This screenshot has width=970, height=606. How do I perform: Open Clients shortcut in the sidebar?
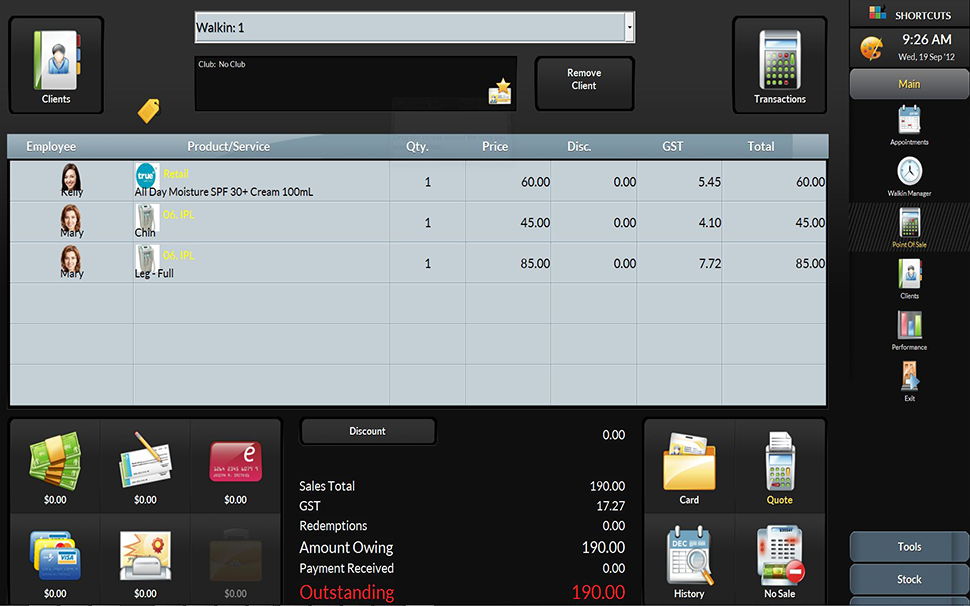909,279
